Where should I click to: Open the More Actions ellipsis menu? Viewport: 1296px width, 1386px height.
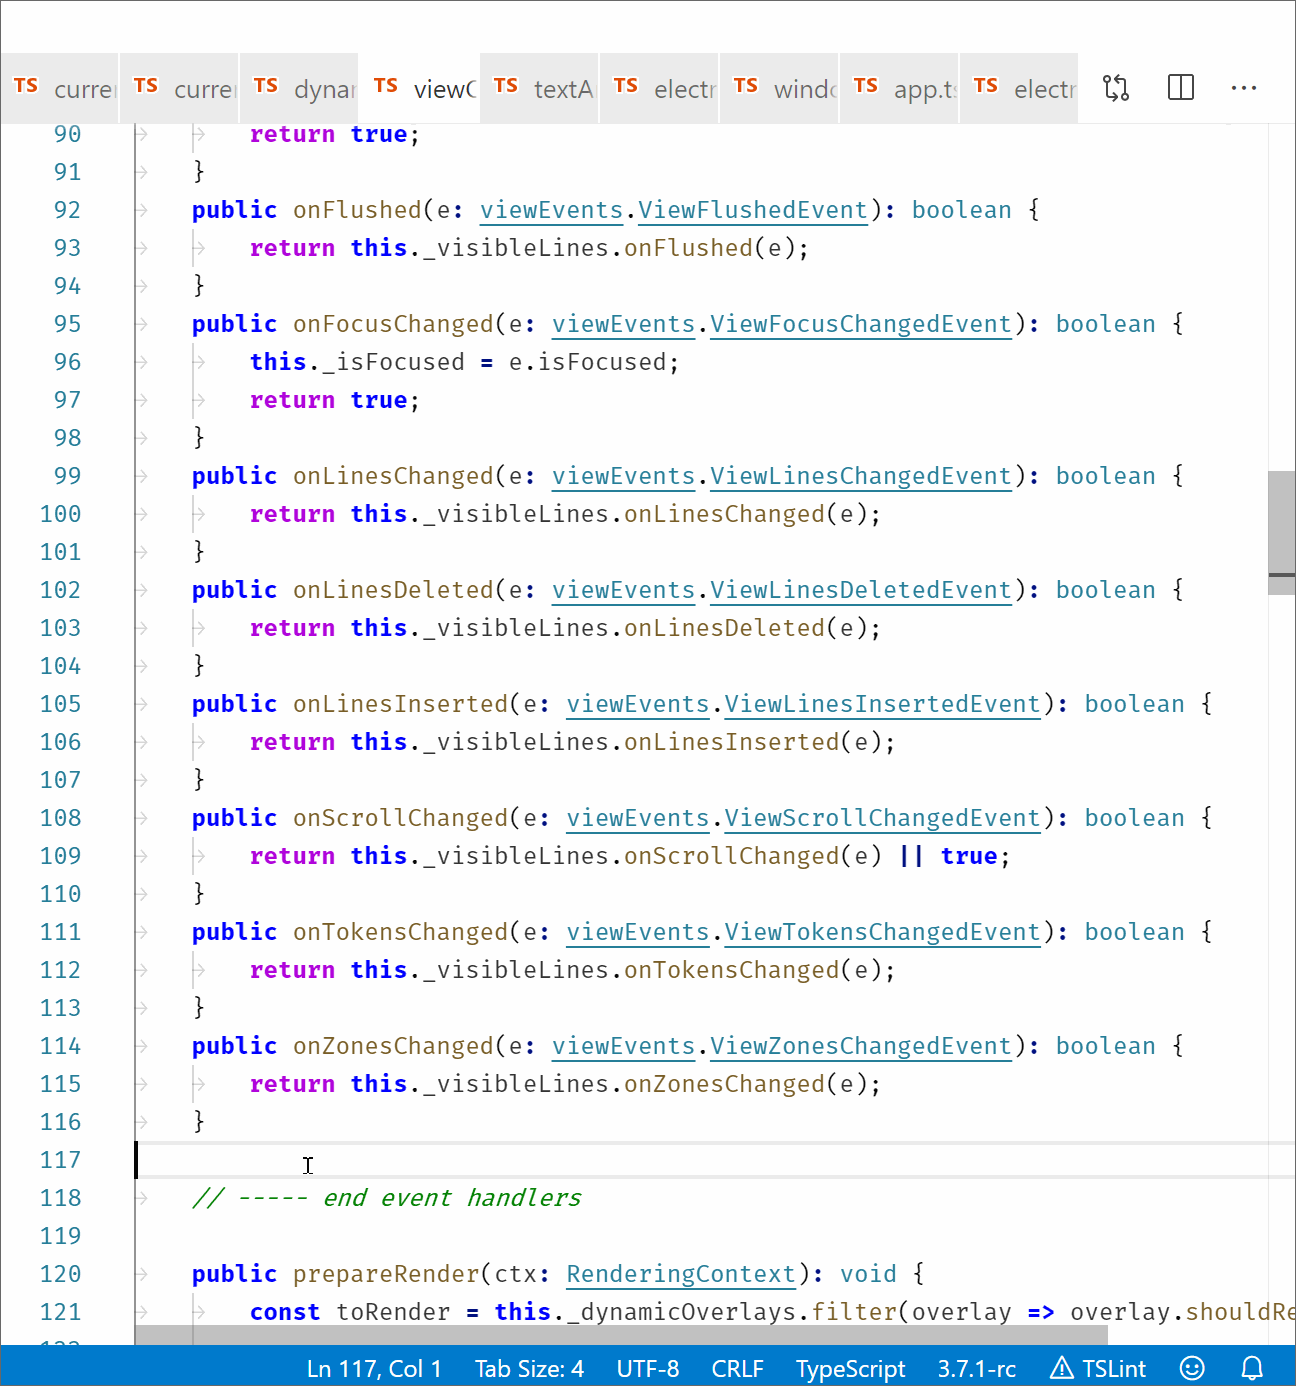pyautogui.click(x=1243, y=88)
